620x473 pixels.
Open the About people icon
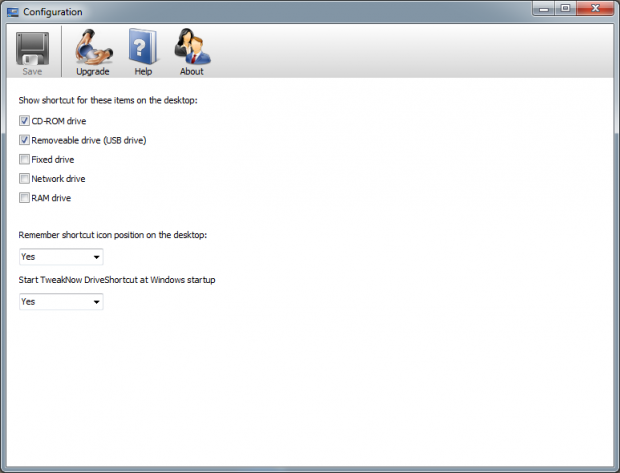[192, 47]
